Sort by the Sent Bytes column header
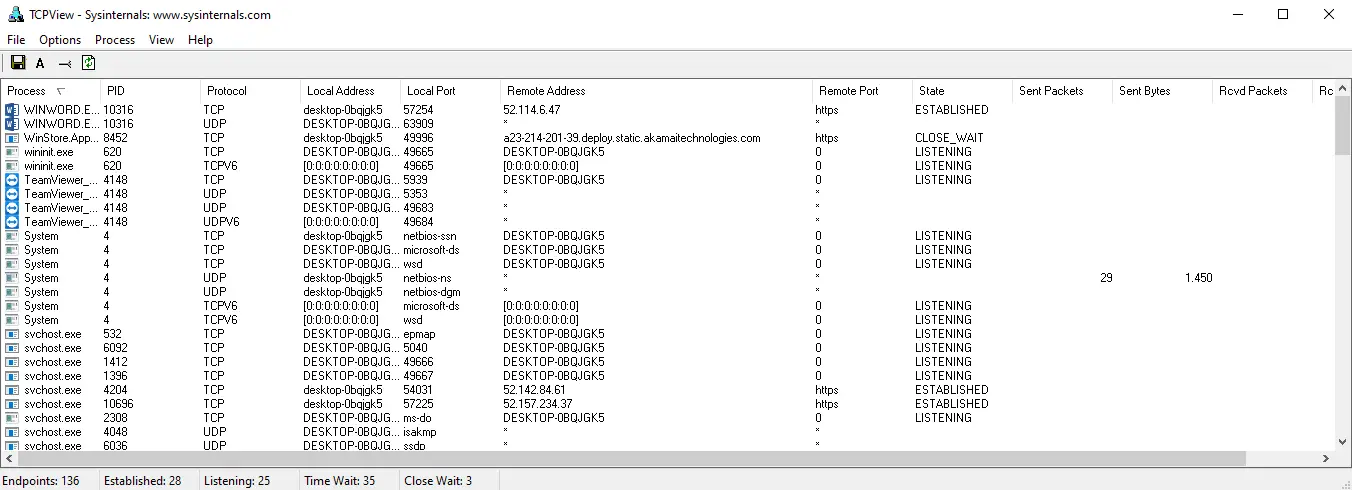This screenshot has height=490, width=1352. point(1162,91)
